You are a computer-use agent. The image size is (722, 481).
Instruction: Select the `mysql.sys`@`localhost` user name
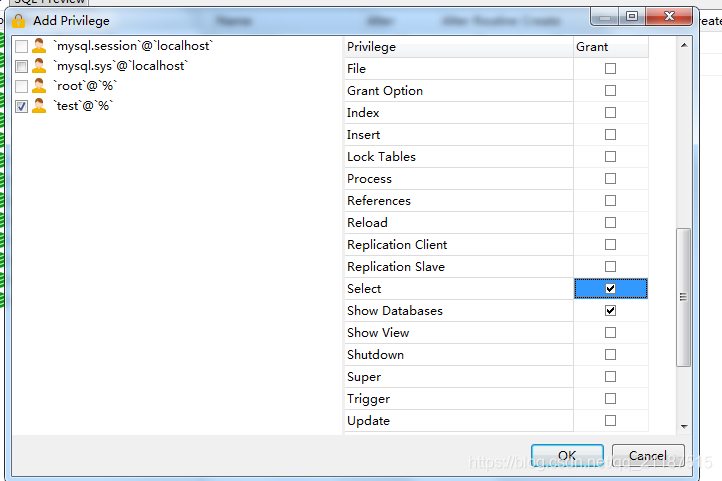tap(121, 66)
